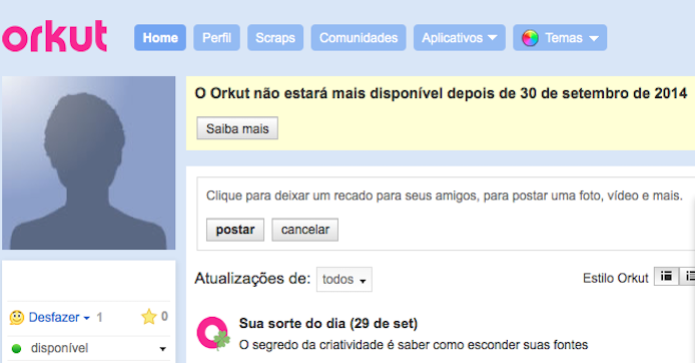
Task: Click the Saiba mais button
Action: click(x=237, y=129)
